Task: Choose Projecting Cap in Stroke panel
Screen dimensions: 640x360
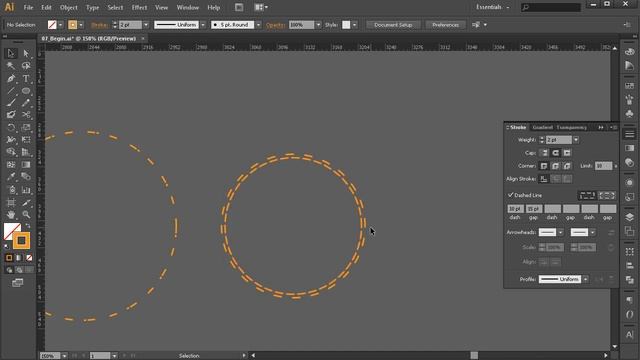Action: pos(567,153)
